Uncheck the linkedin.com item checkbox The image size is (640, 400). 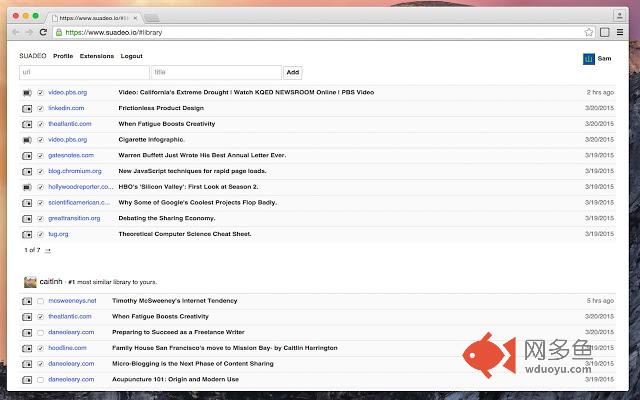click(40, 109)
